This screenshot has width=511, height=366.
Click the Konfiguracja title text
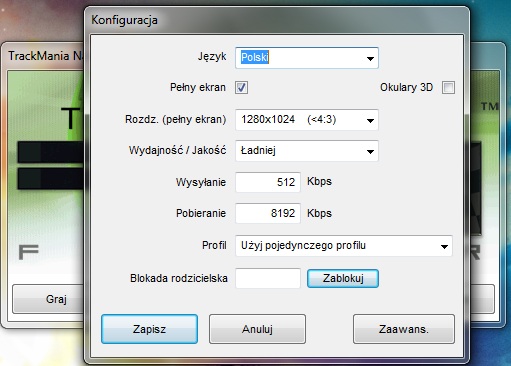pyautogui.click(x=124, y=20)
